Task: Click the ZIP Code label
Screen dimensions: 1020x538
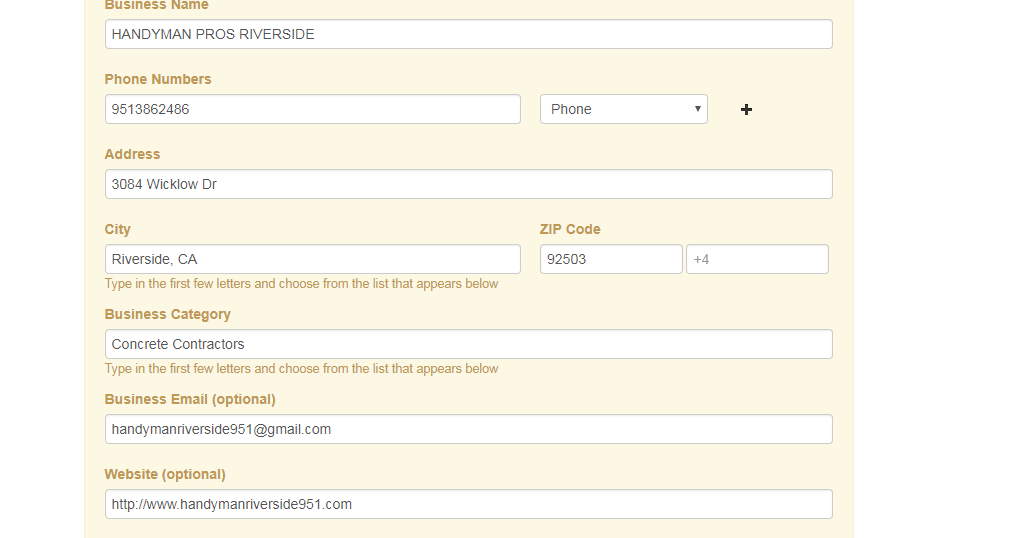Action: pos(570,229)
